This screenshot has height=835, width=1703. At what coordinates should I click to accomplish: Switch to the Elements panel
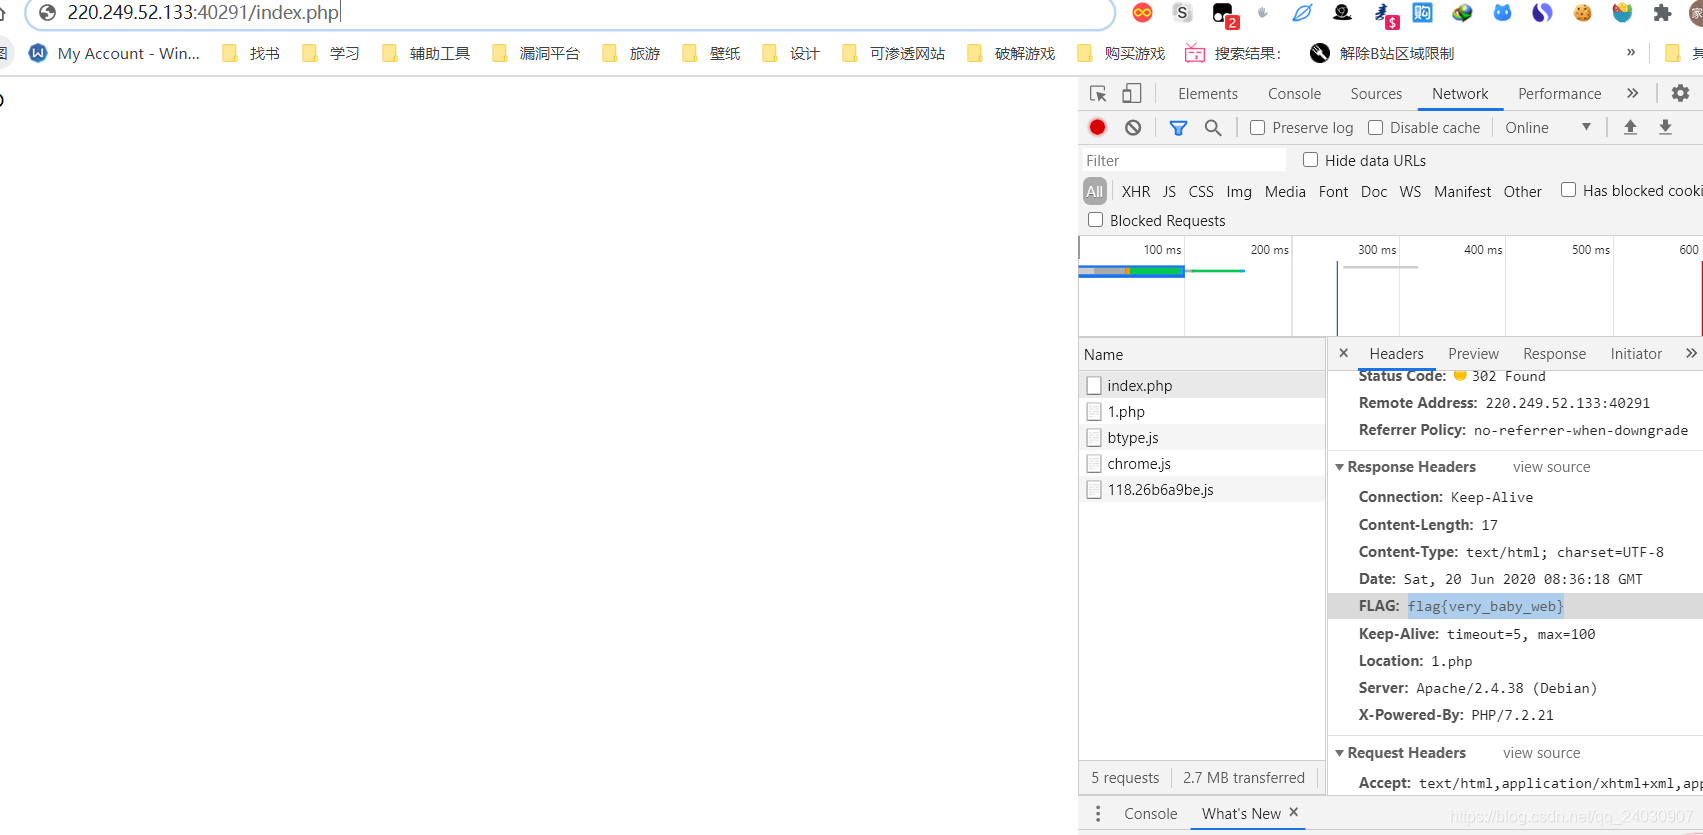1207,94
